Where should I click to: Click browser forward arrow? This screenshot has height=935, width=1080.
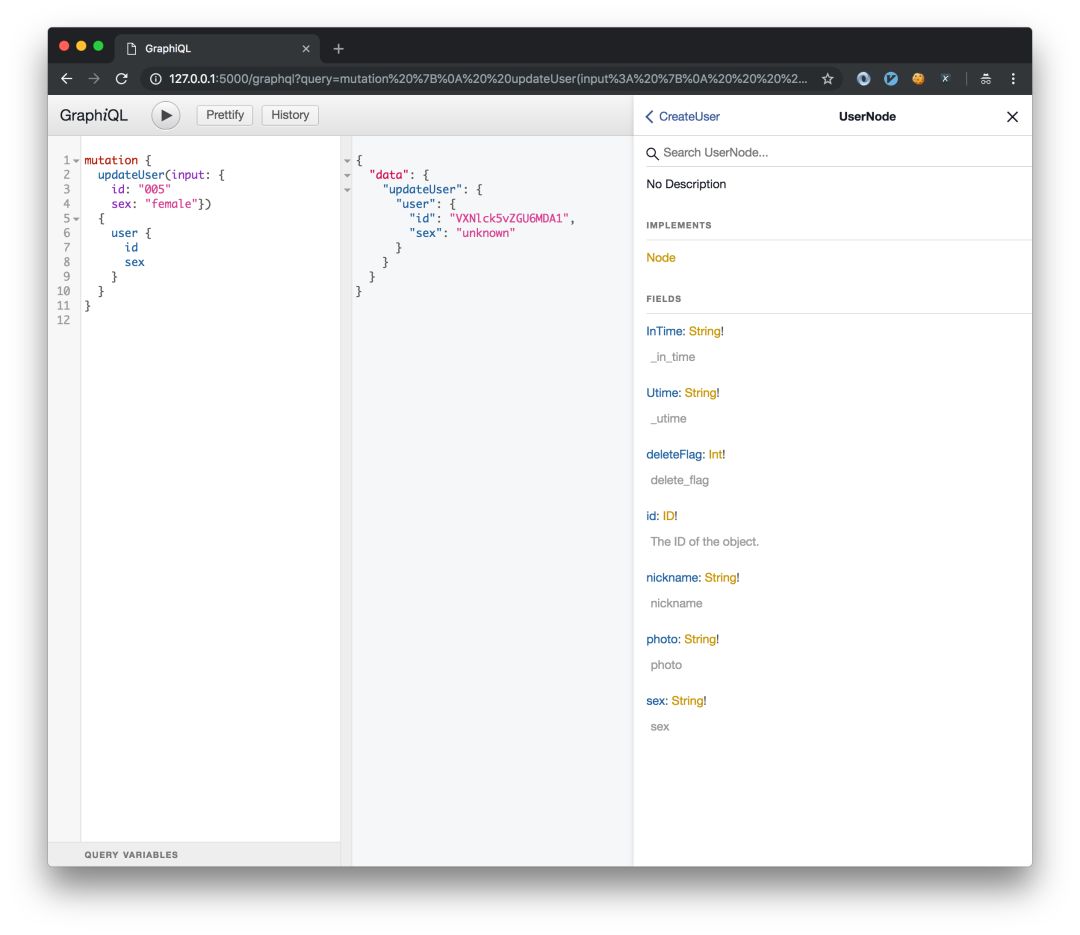[x=94, y=79]
